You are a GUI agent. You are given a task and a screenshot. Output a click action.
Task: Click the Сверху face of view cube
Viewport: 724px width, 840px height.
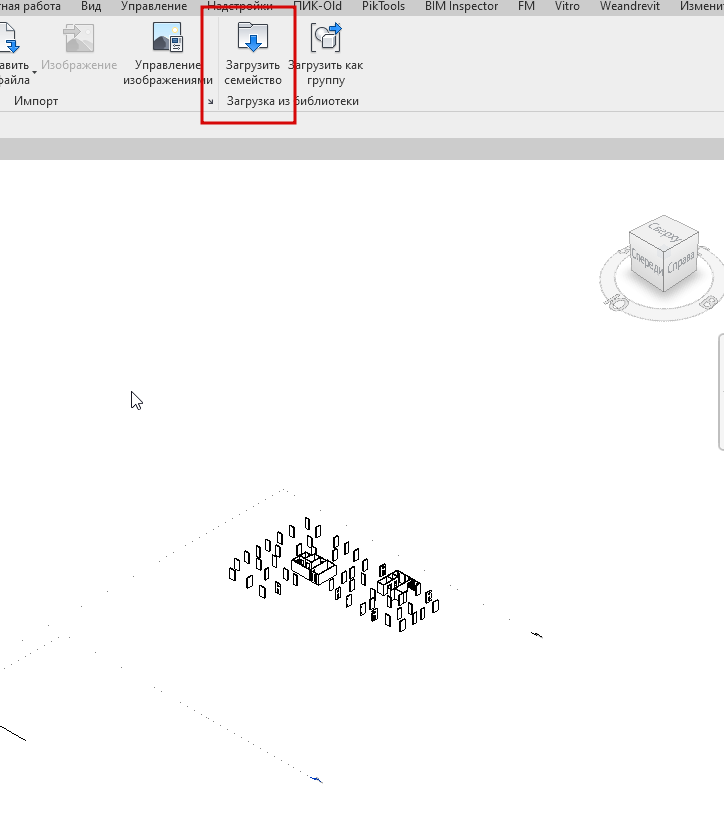pos(665,231)
